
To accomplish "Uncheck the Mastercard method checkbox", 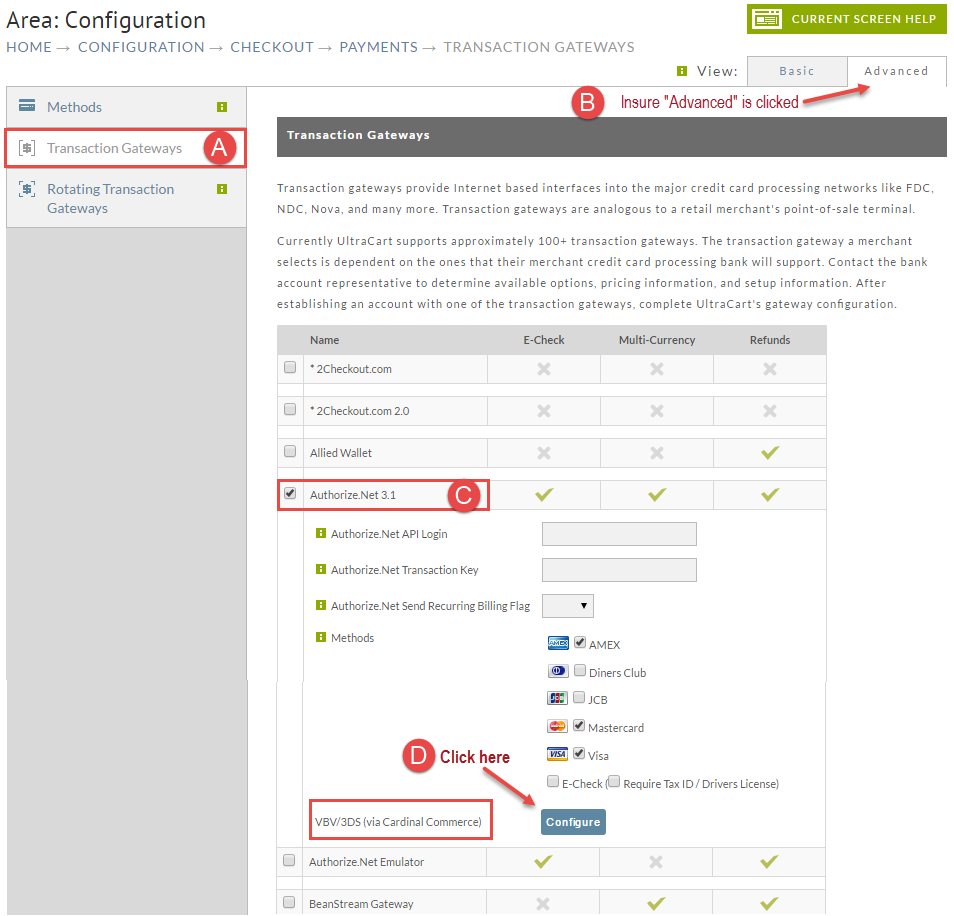I will click(x=579, y=726).
